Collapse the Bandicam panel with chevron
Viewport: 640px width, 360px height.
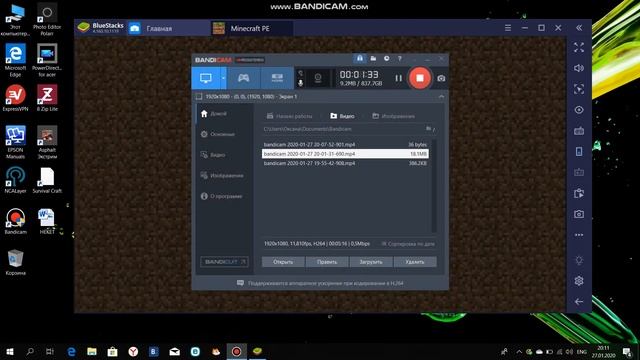[441, 97]
